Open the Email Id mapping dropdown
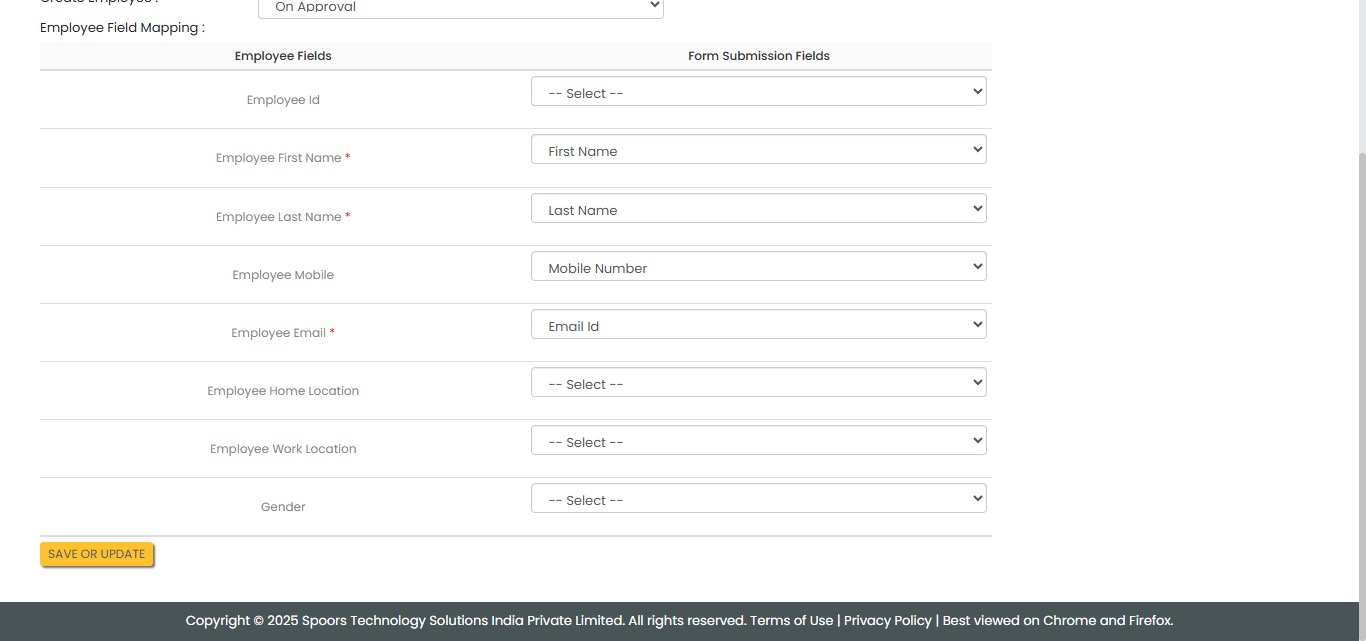This screenshot has width=1366, height=641. 758,325
